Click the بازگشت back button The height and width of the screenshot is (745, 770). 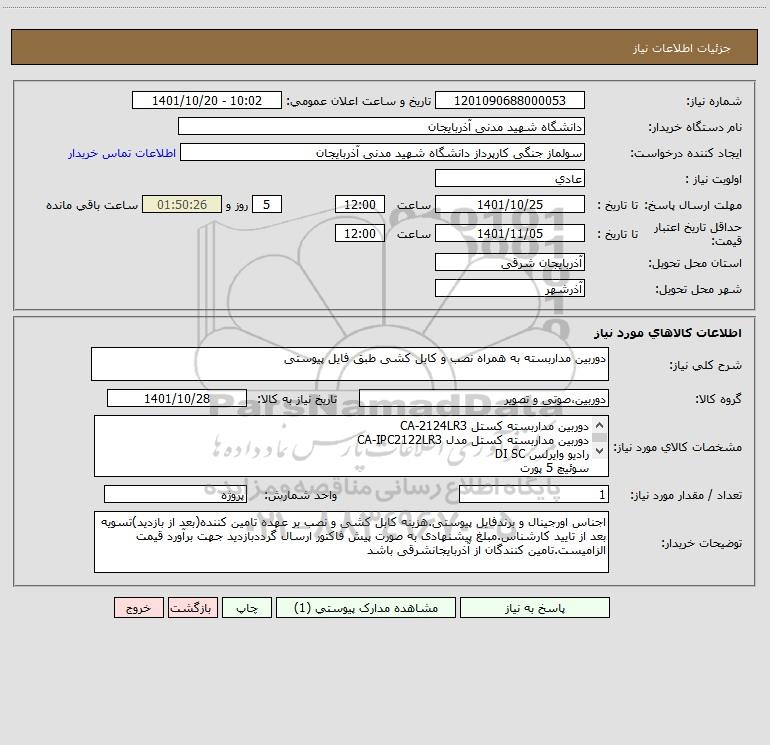tap(192, 607)
